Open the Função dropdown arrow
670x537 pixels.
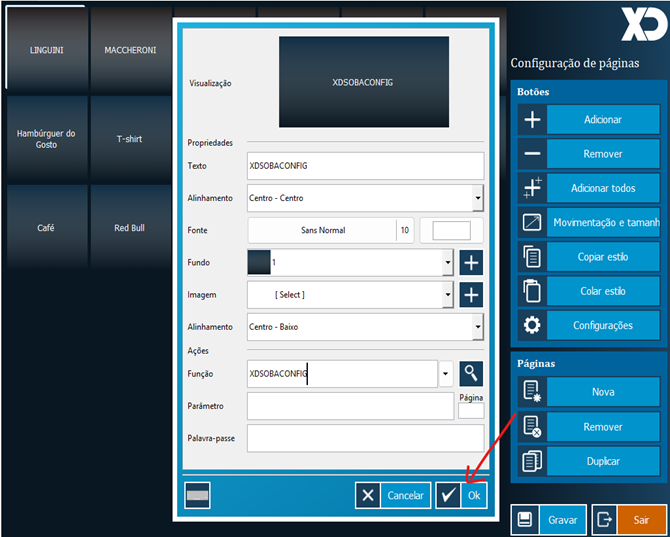446,374
